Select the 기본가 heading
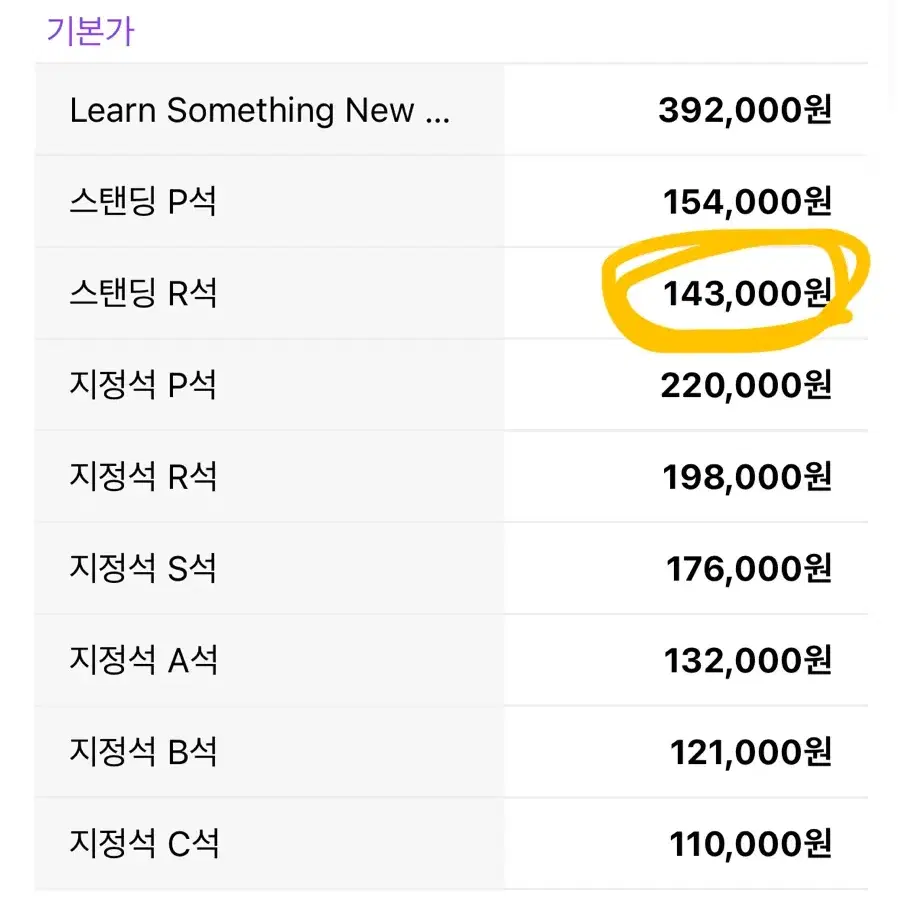The image size is (902, 902). click(90, 31)
